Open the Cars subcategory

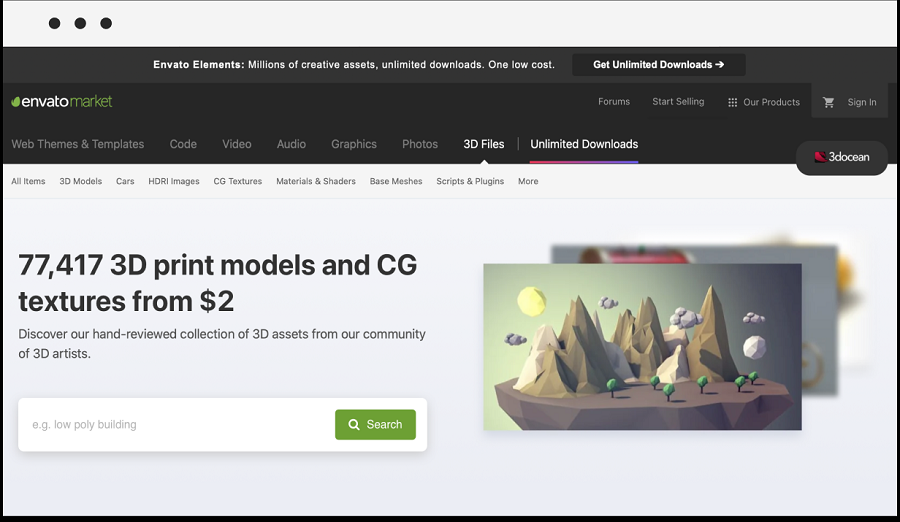click(125, 181)
